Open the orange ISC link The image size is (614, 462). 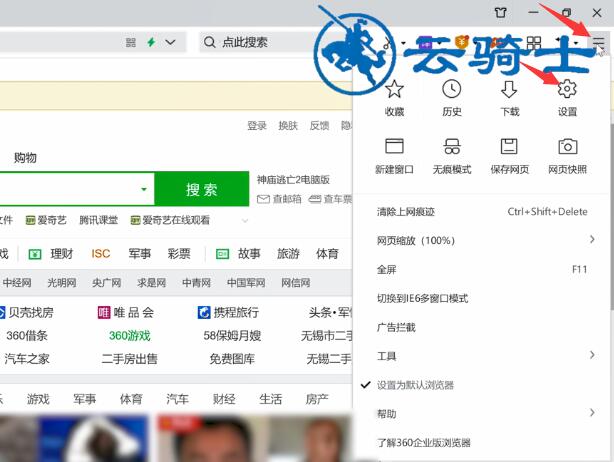(100, 254)
